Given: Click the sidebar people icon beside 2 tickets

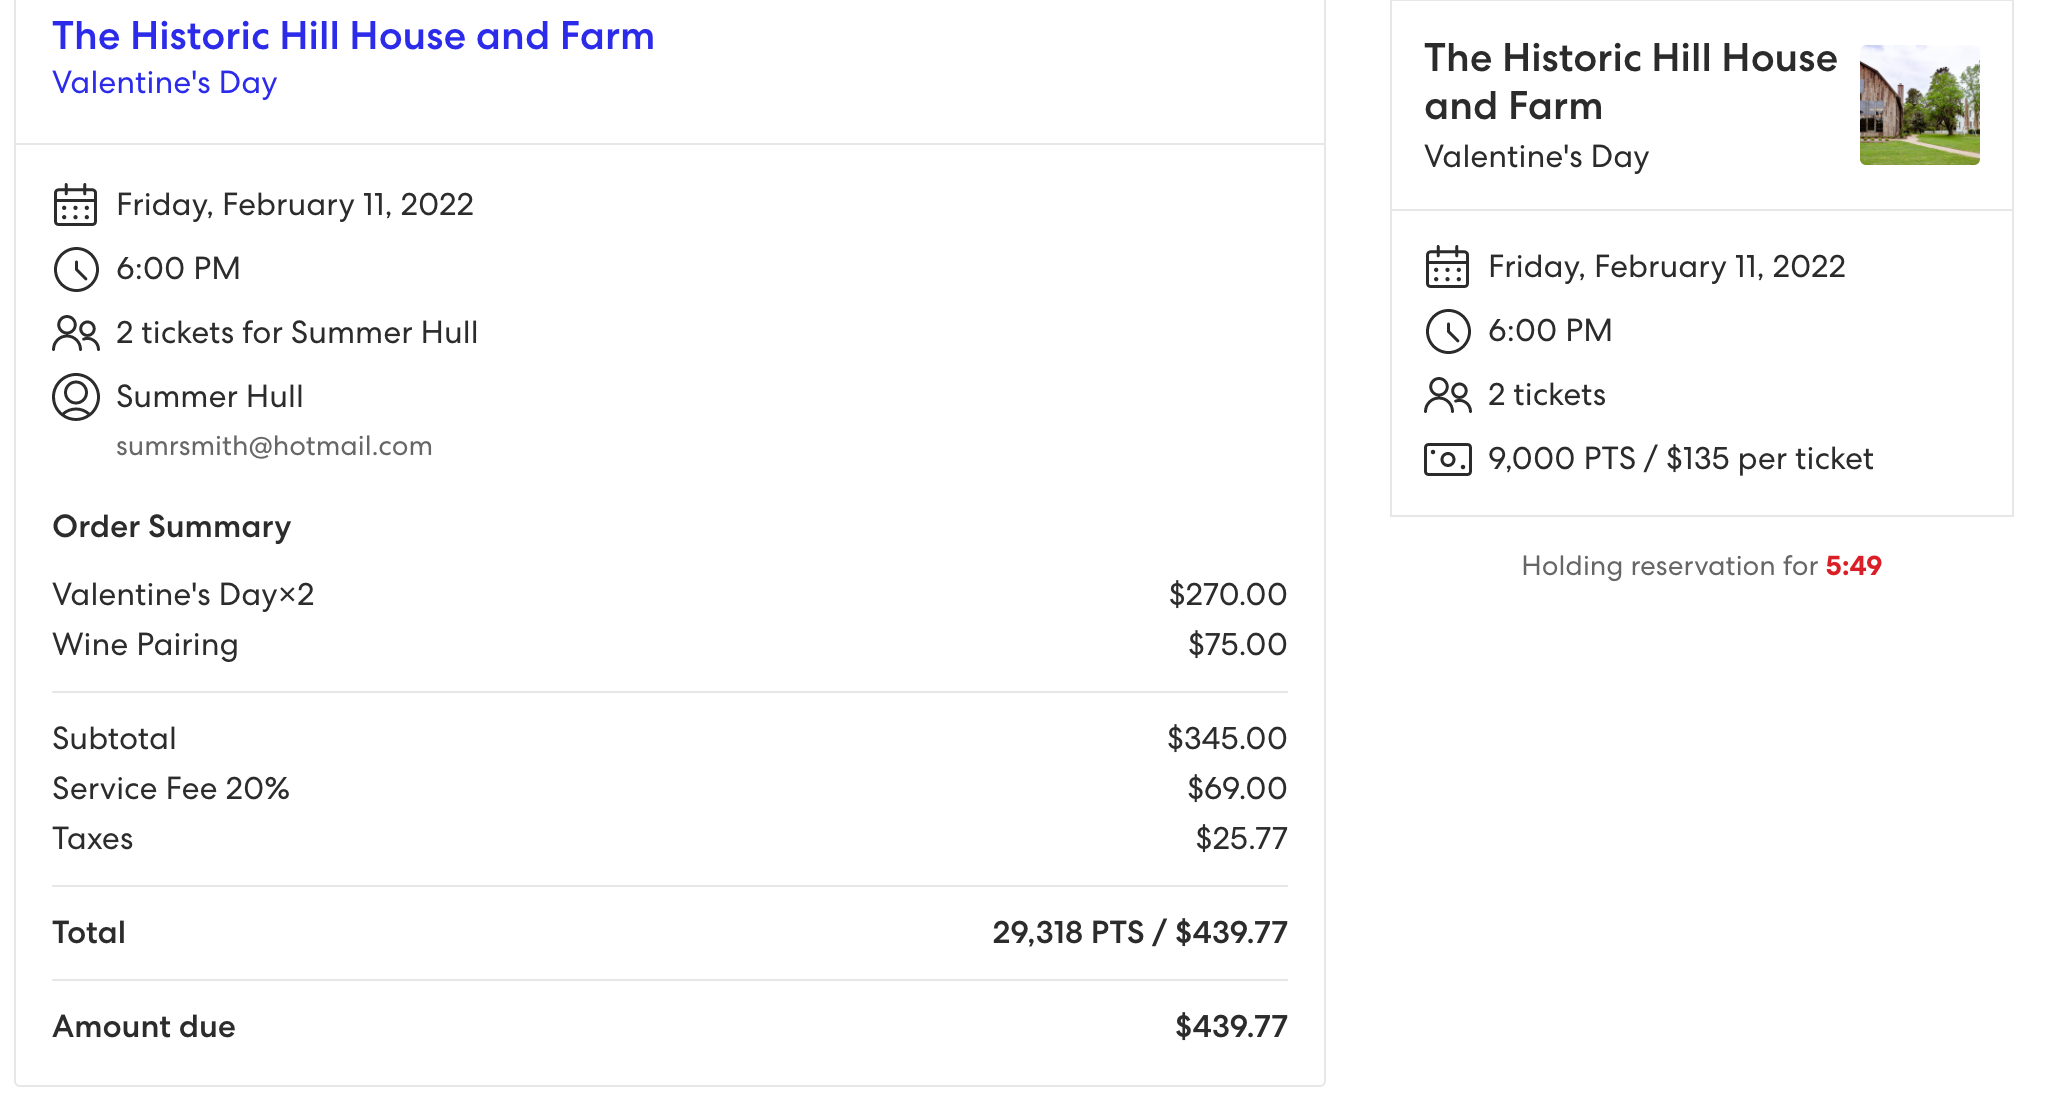Looking at the screenshot, I should (1447, 395).
